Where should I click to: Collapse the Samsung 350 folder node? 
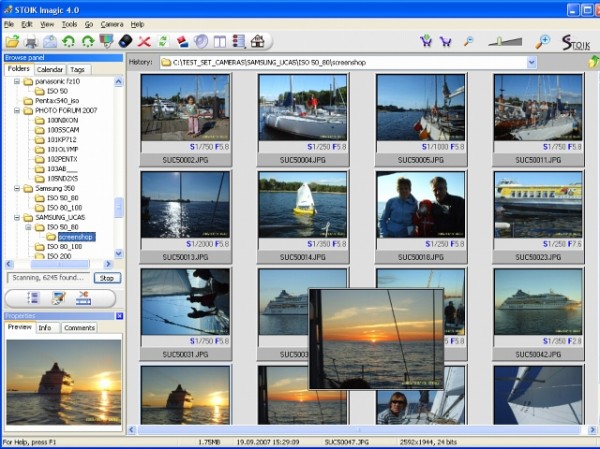coord(17,188)
